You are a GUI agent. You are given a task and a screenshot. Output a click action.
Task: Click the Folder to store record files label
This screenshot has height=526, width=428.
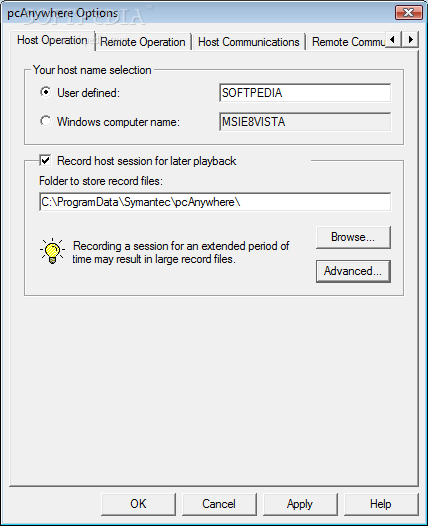coord(101,181)
